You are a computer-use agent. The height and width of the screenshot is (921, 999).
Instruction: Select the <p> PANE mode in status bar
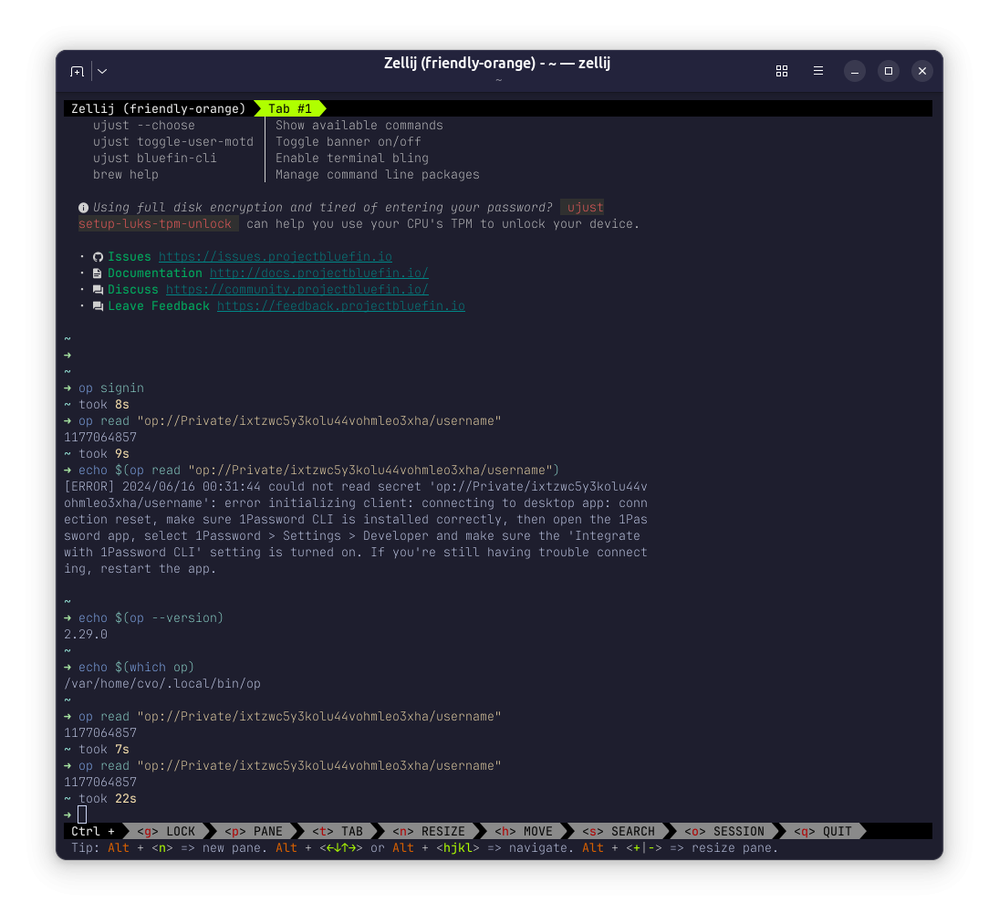coord(254,831)
